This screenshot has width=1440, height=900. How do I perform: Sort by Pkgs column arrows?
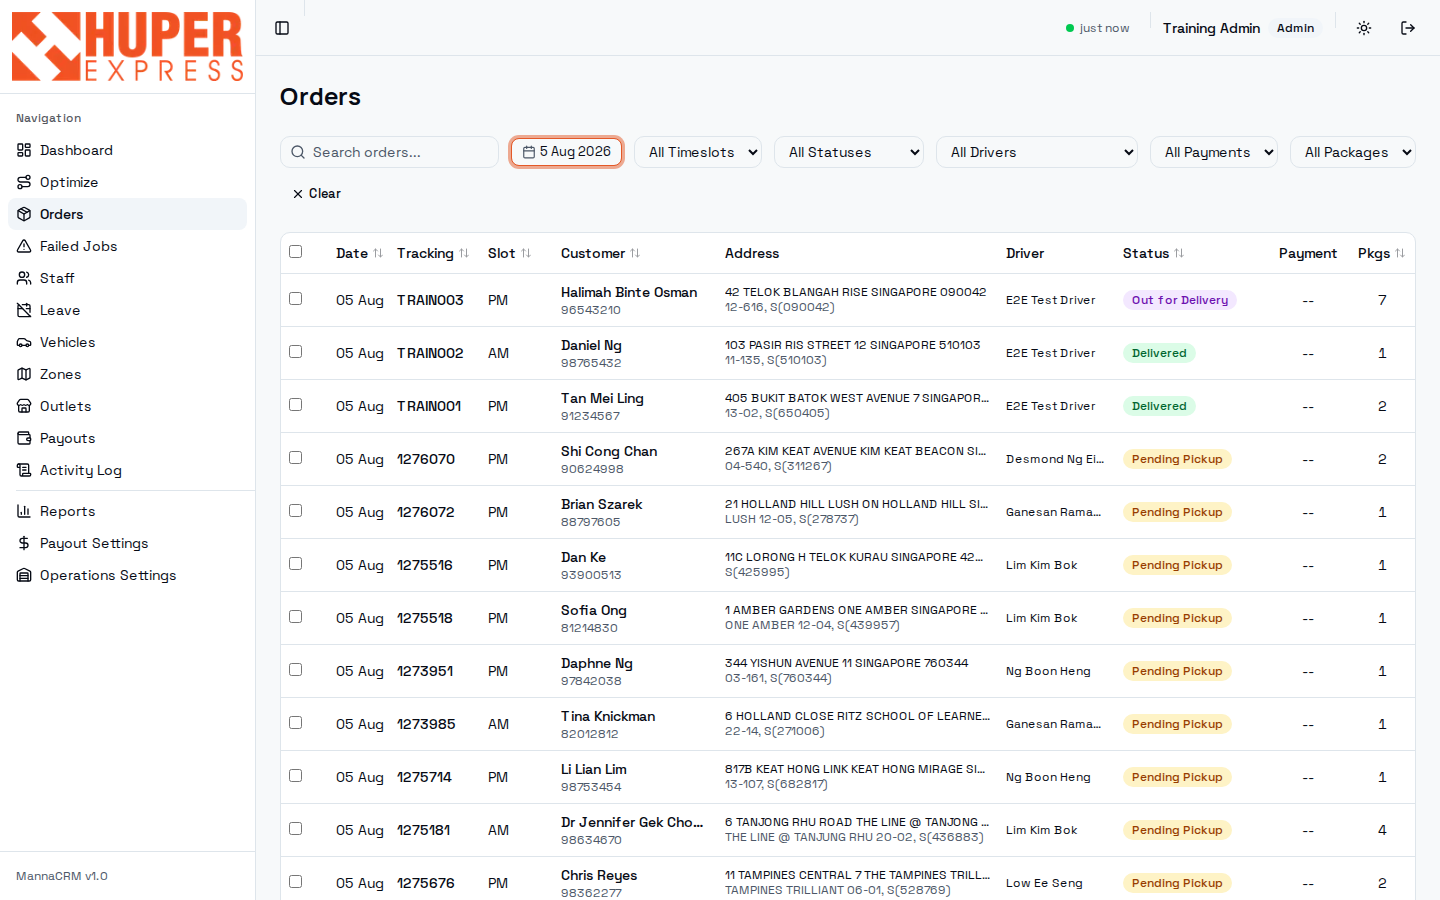click(x=1400, y=253)
